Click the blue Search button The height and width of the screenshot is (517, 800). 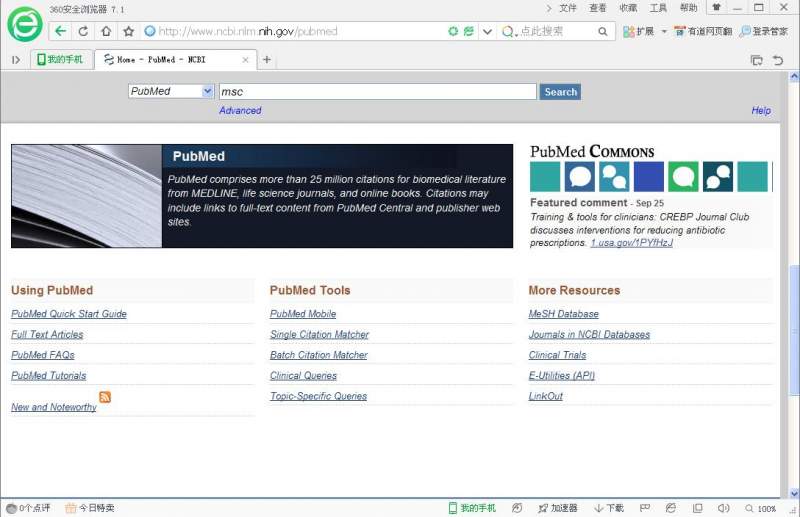tap(560, 92)
